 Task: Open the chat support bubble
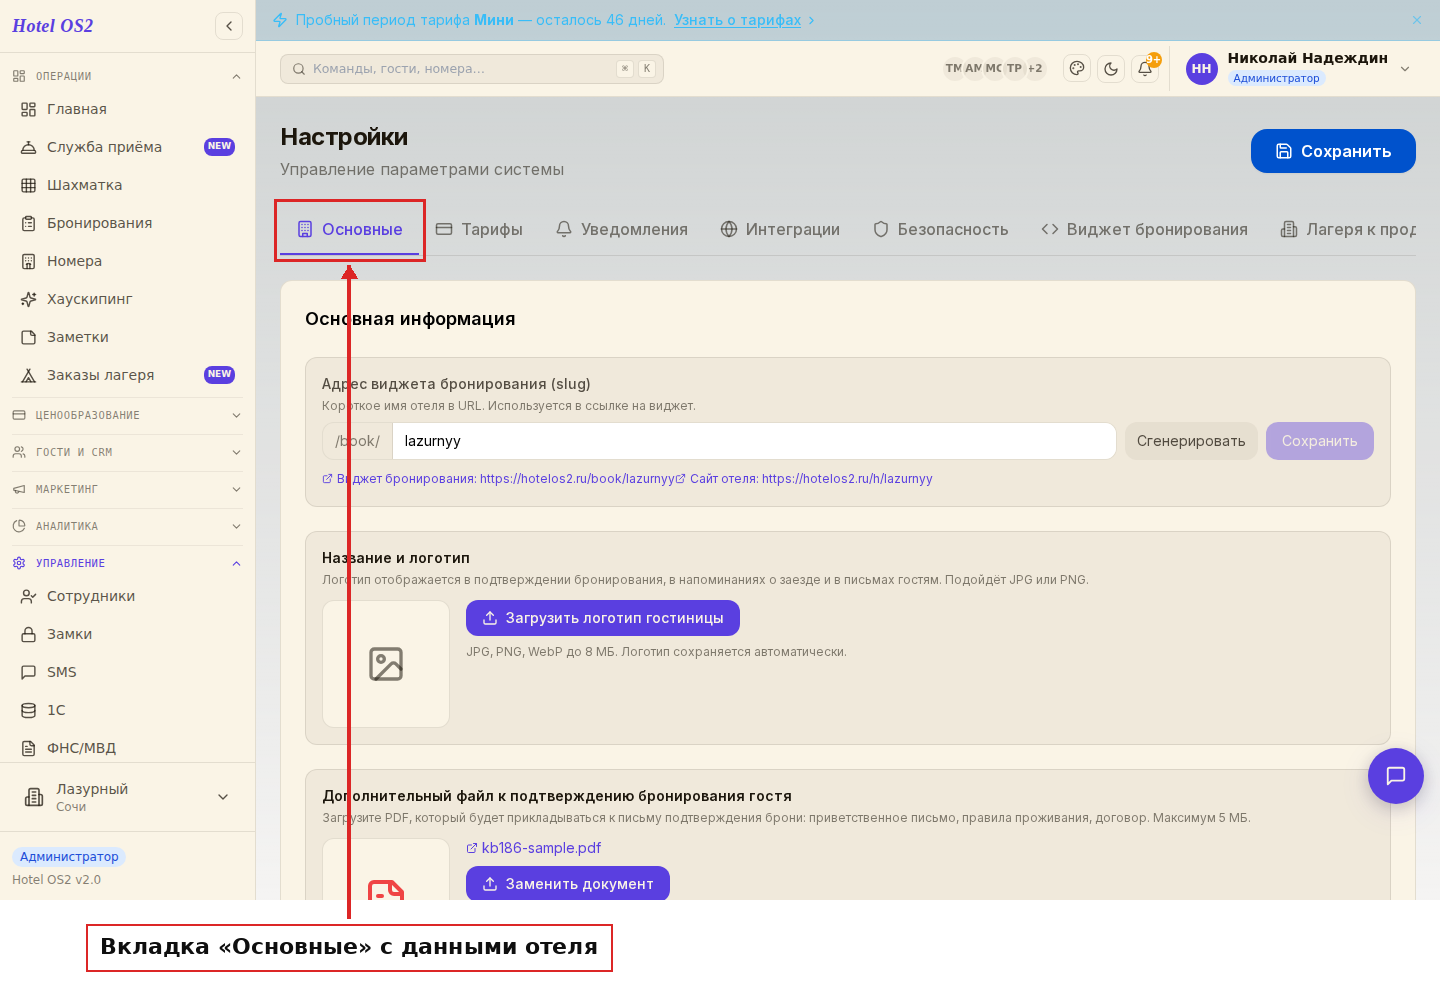pos(1396,776)
